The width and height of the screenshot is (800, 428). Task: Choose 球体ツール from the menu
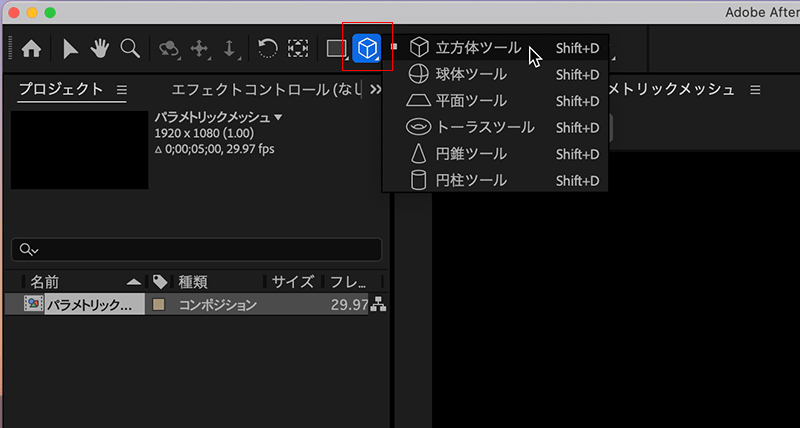(471, 74)
